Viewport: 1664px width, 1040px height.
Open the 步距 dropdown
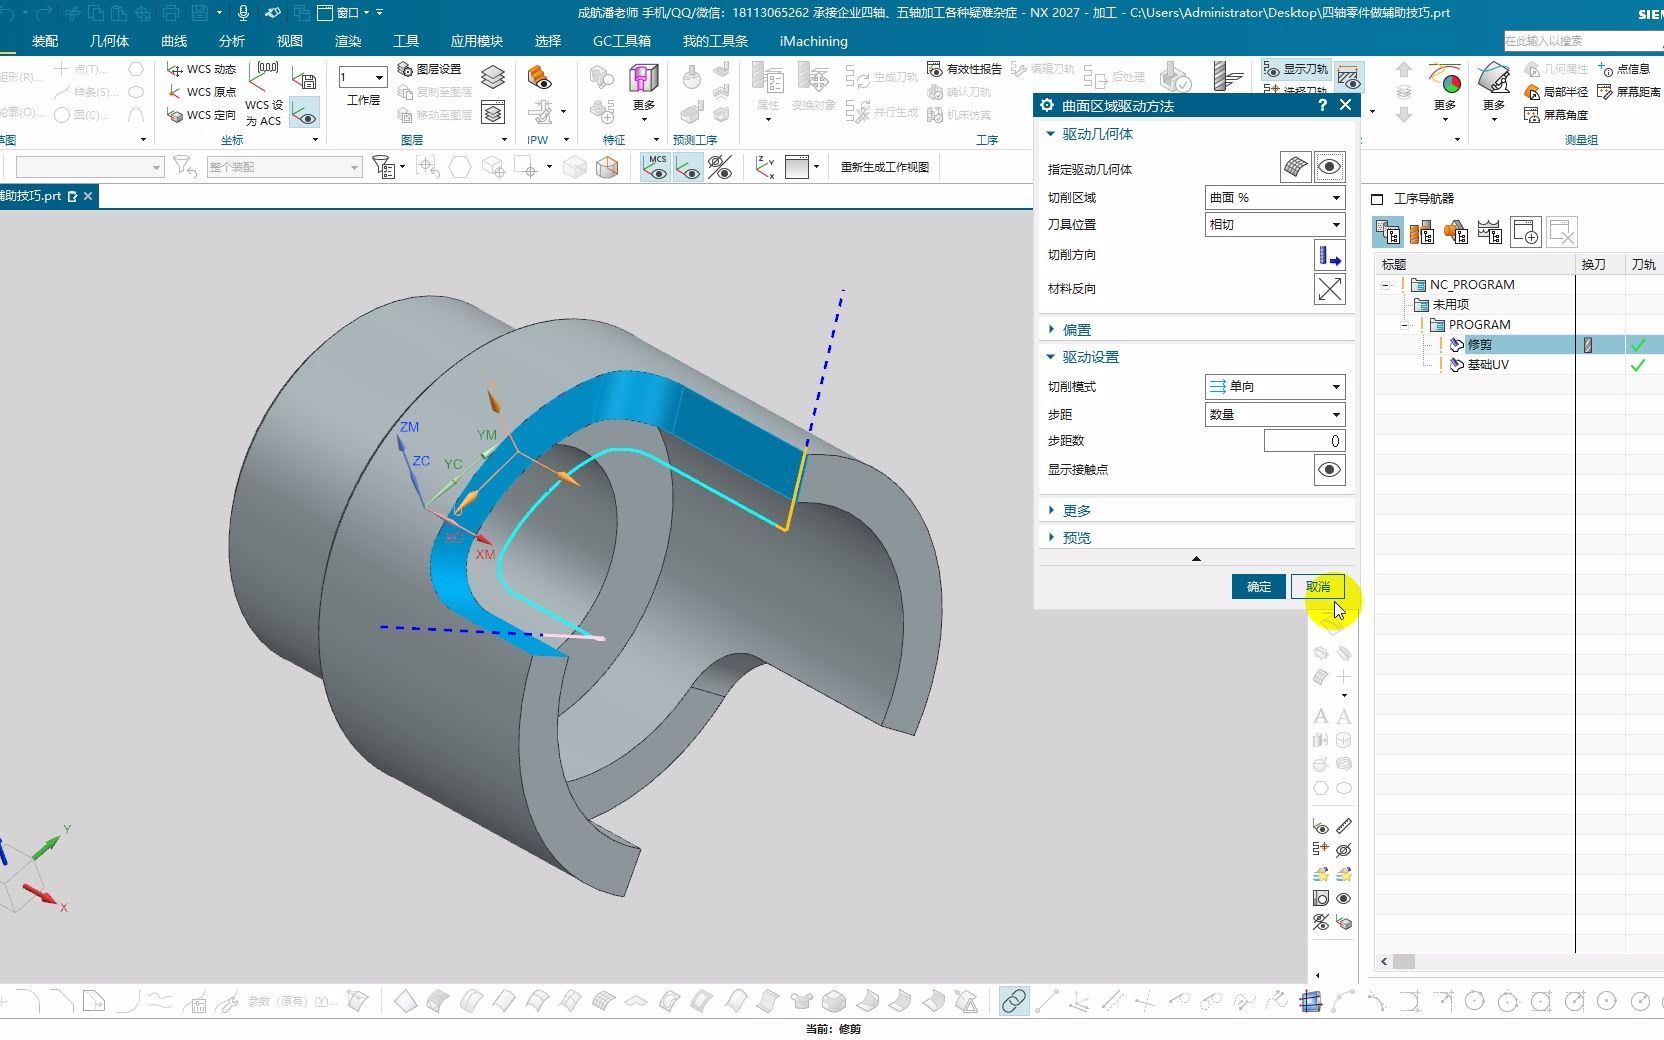[1275, 415]
